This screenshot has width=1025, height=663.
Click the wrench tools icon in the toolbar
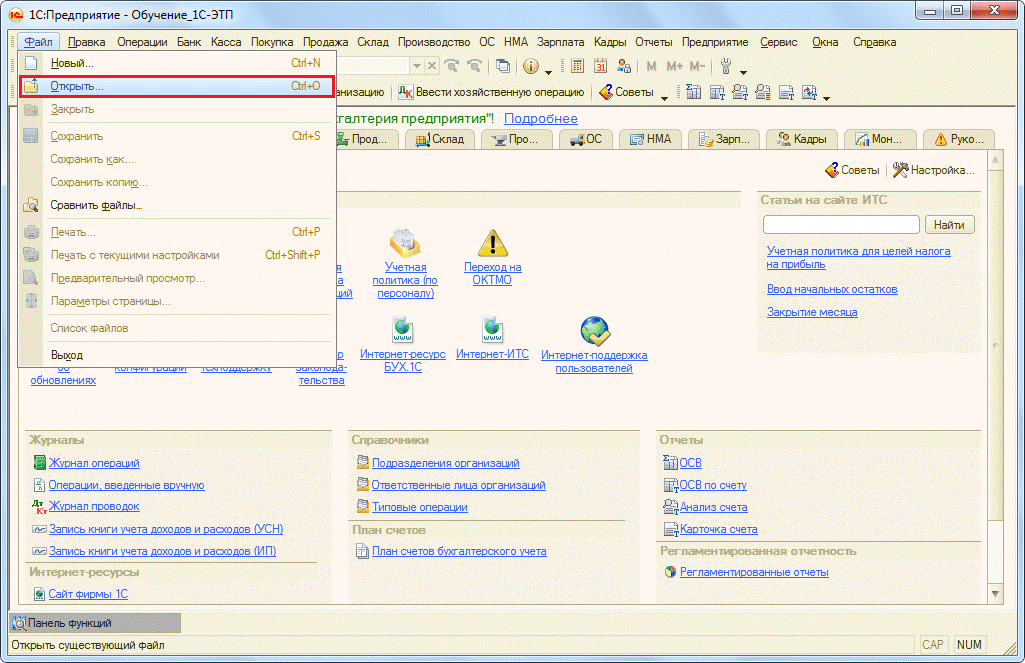pos(726,66)
